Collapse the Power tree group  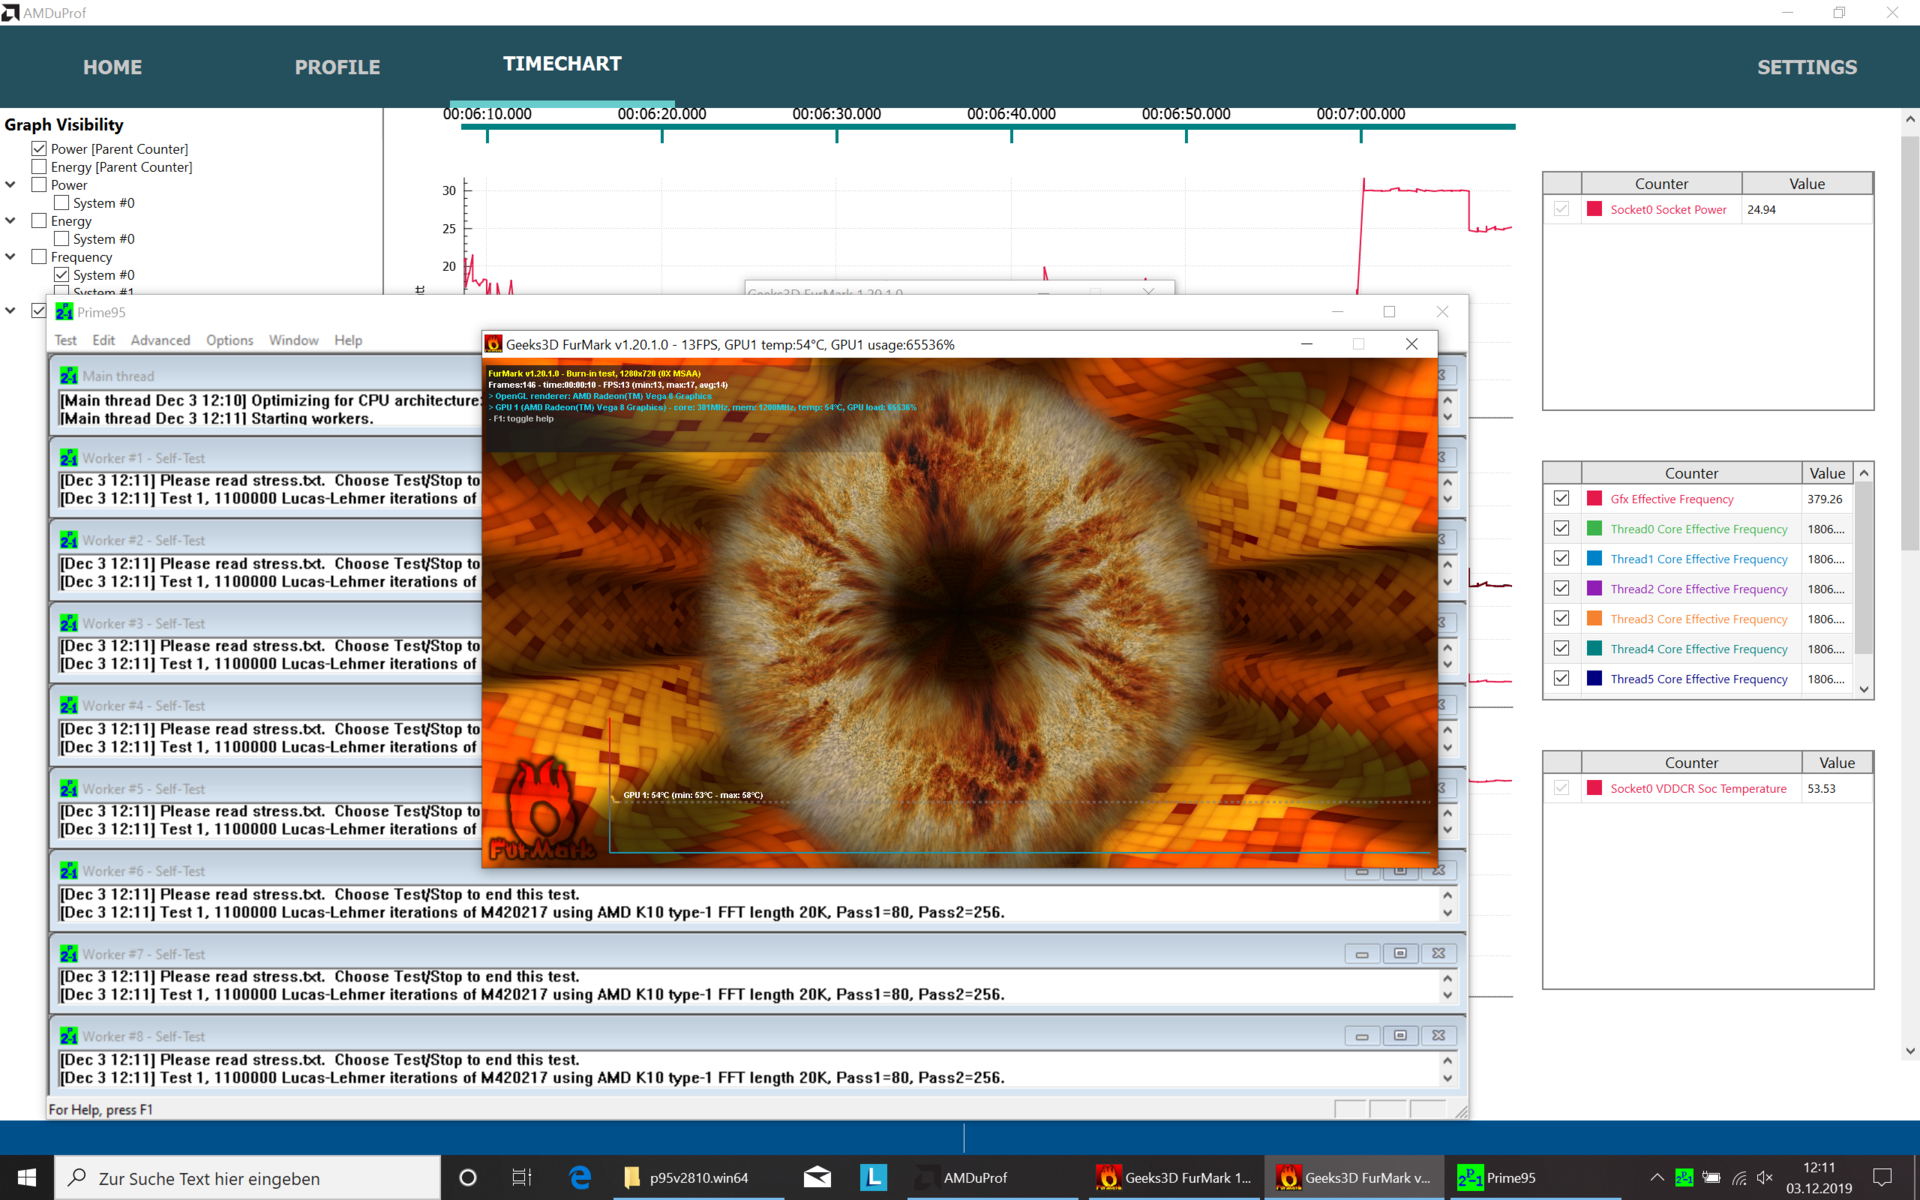tap(10, 184)
